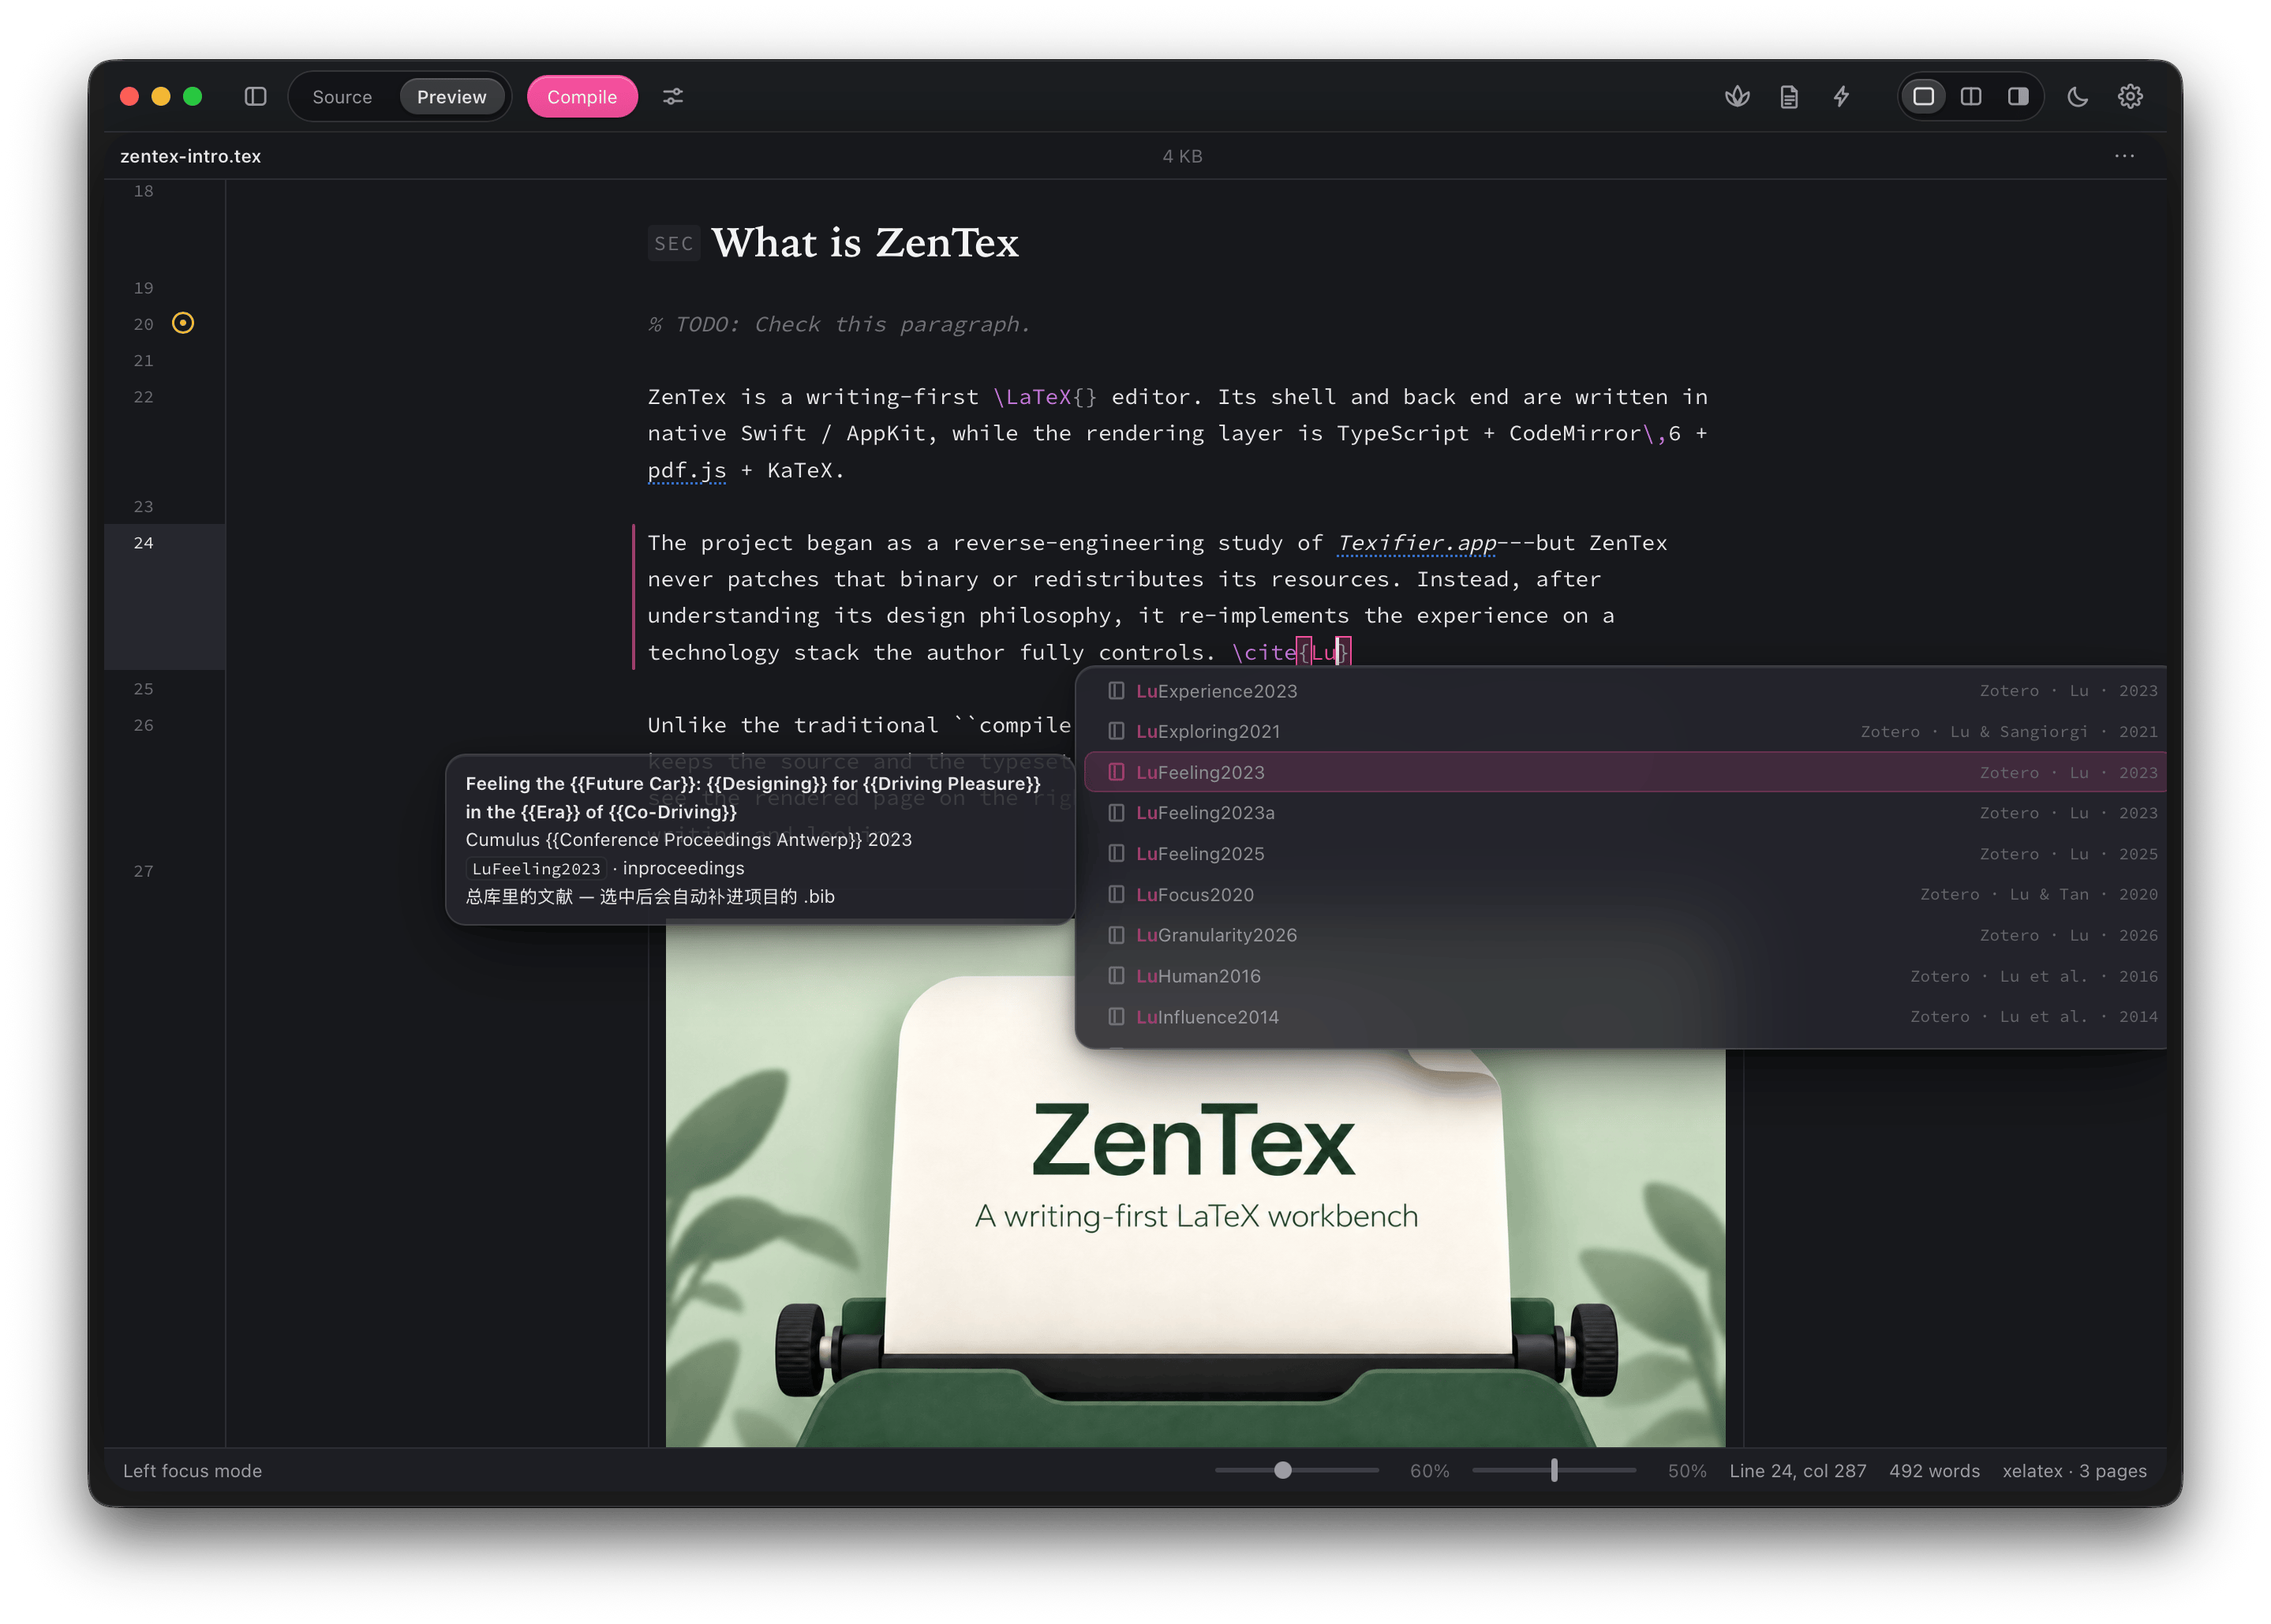The width and height of the screenshot is (2271, 1624).
Task: Click the \cite{Lu} command text
Action: tap(1291, 652)
